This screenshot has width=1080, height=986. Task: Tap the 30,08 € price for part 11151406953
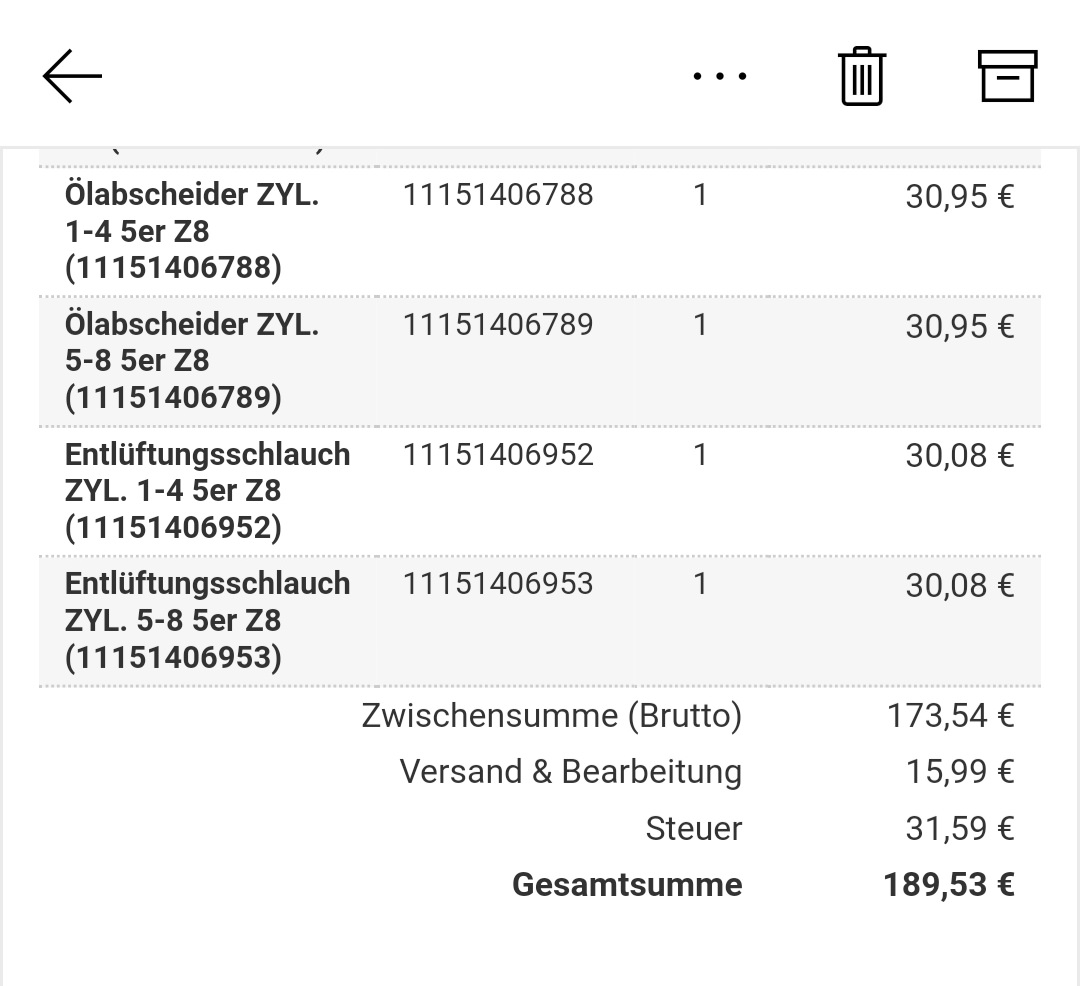pos(959,585)
